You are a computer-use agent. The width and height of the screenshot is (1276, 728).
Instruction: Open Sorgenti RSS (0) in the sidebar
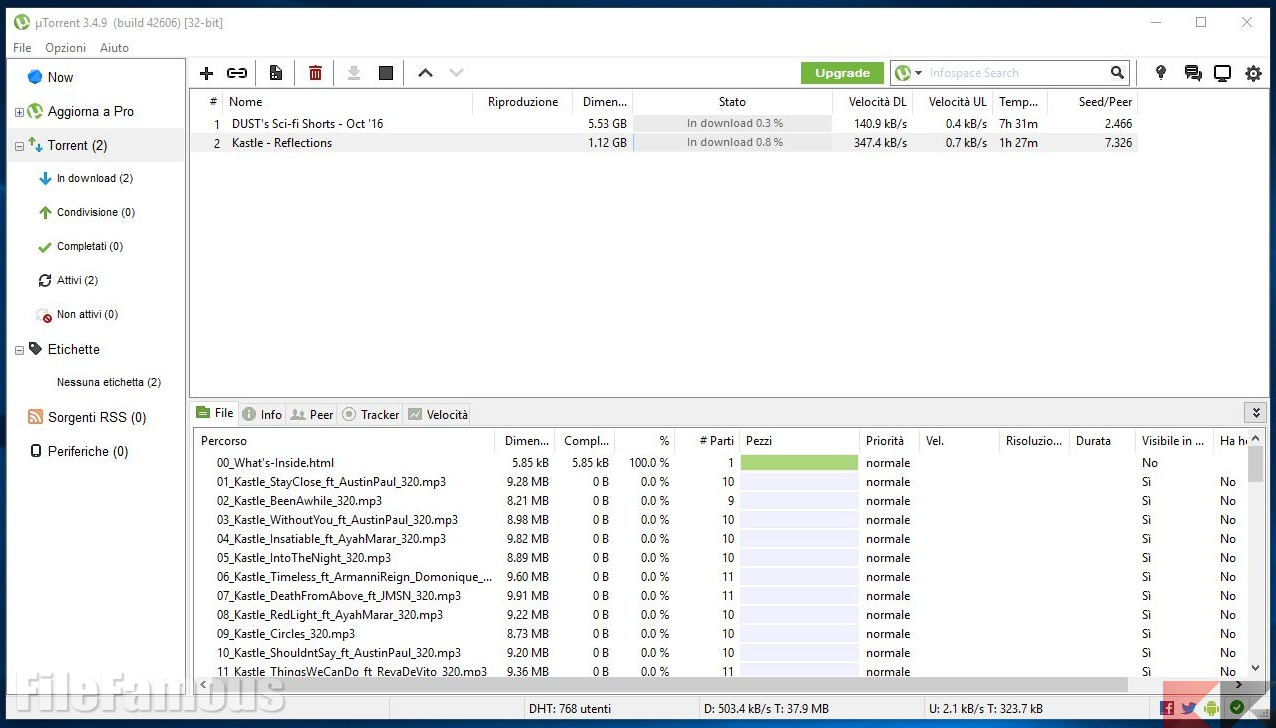97,417
